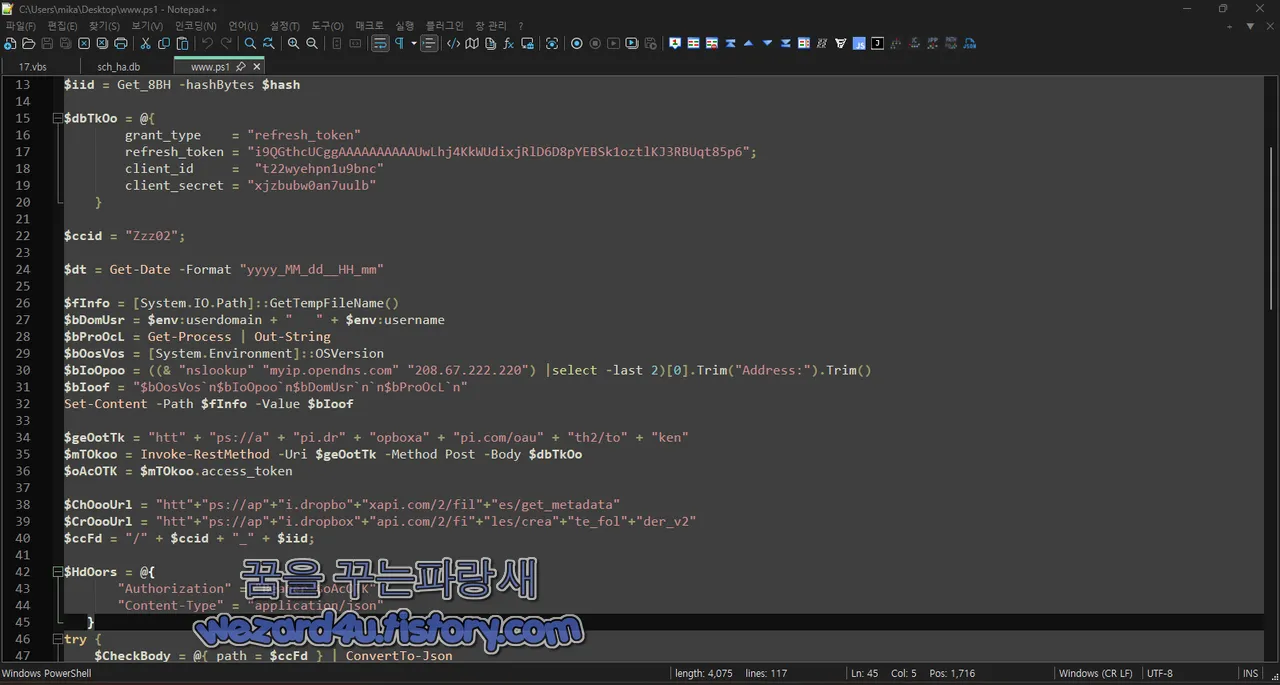Viewport: 1280px width, 685px height.
Task: Collapse fold marker at line 15
Action: coord(57,118)
